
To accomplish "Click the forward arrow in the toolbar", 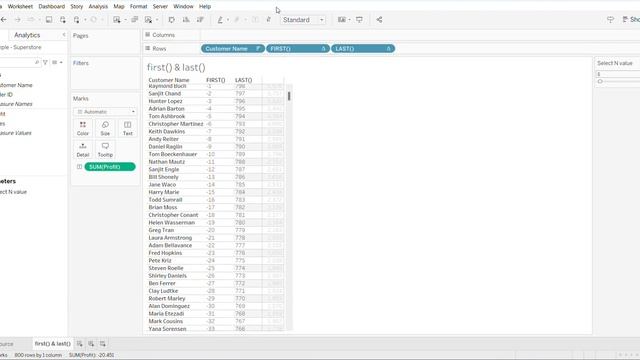I will tap(18, 20).
